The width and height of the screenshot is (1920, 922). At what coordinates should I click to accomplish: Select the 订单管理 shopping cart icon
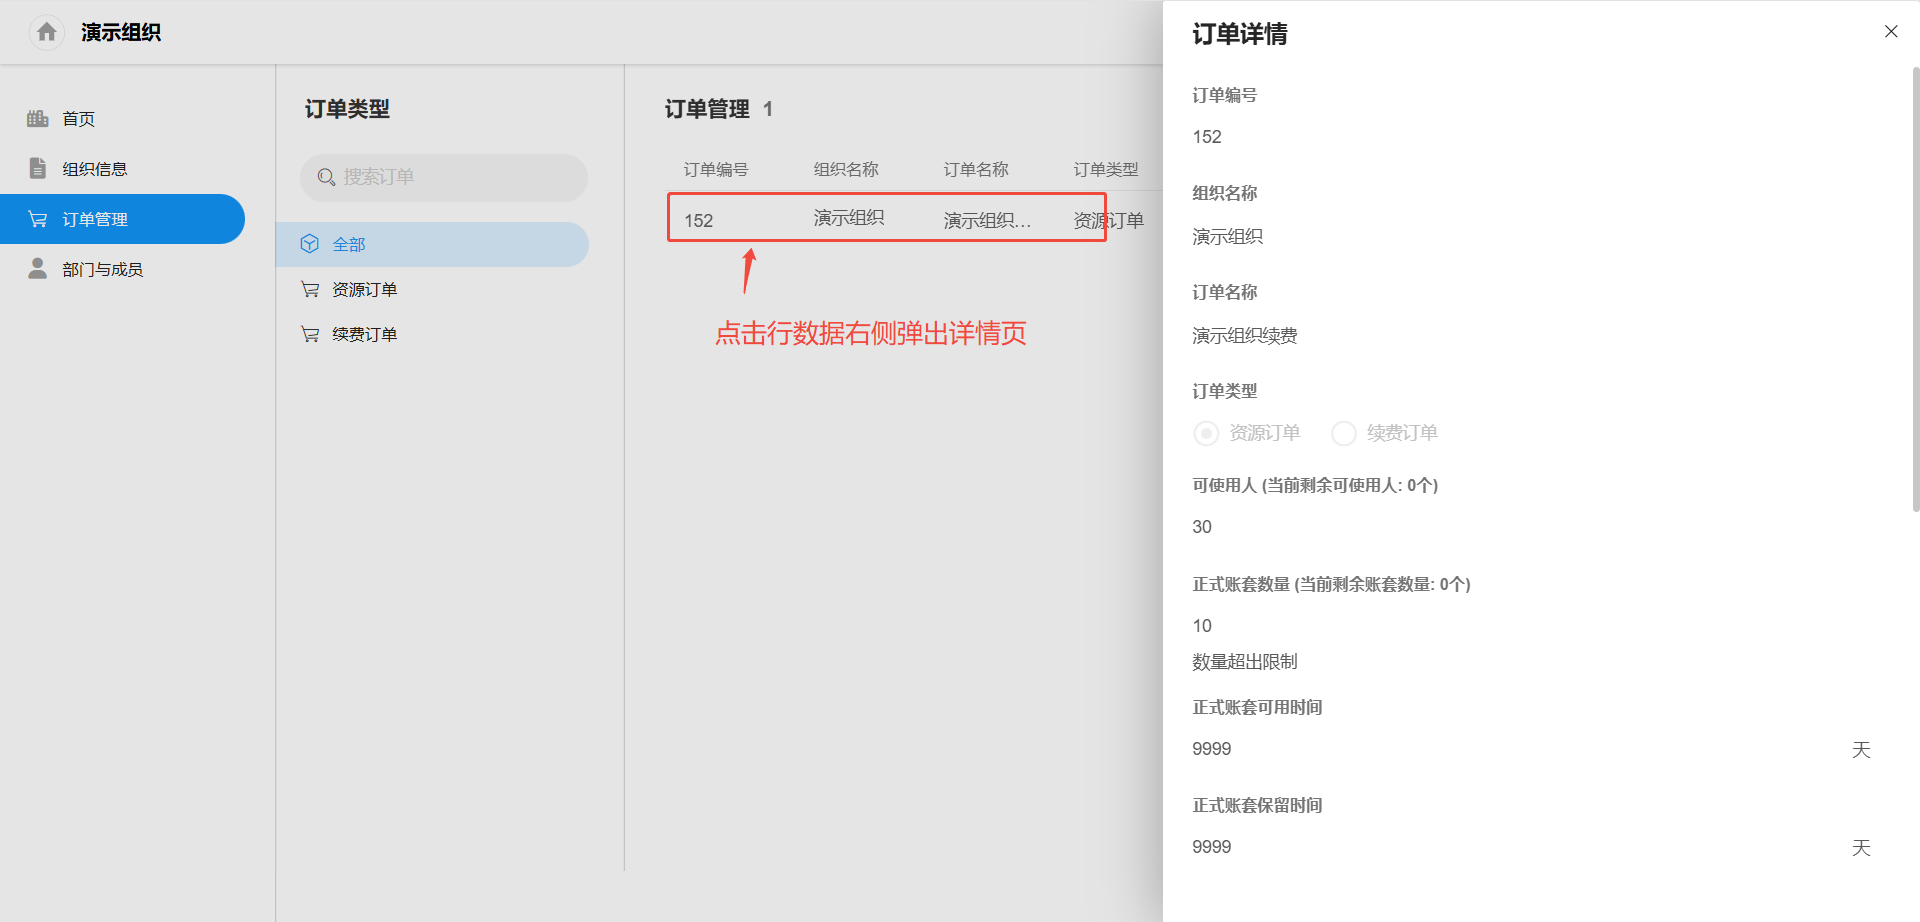37,218
